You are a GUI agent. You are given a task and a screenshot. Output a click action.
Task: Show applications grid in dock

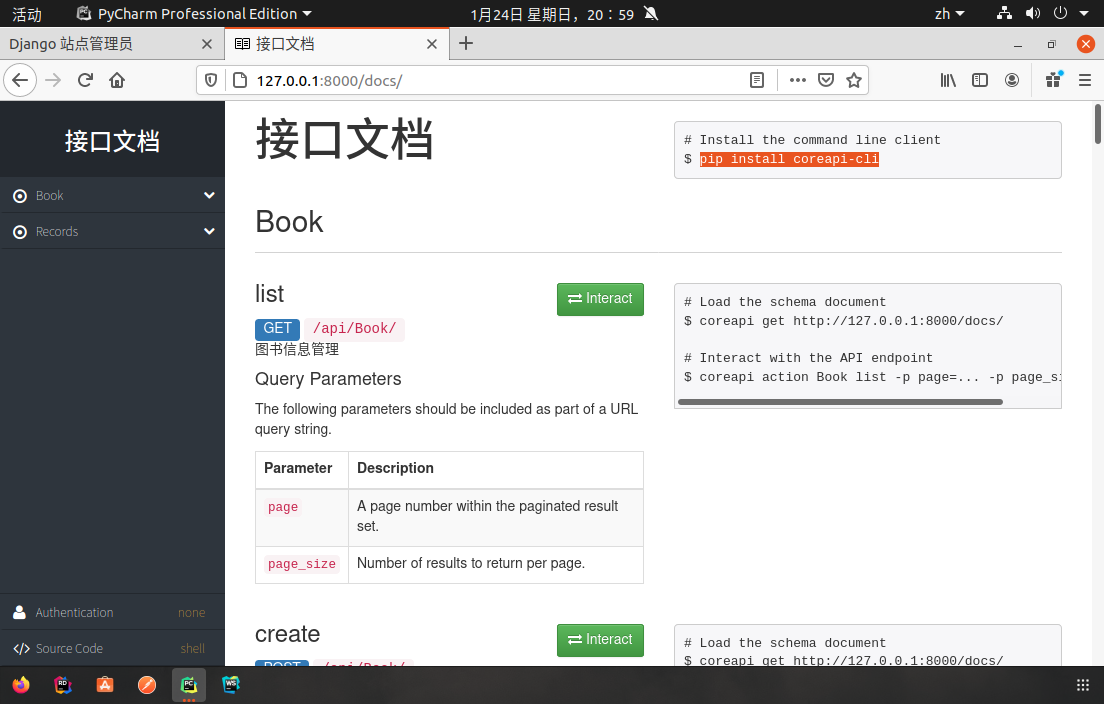[x=1083, y=685]
